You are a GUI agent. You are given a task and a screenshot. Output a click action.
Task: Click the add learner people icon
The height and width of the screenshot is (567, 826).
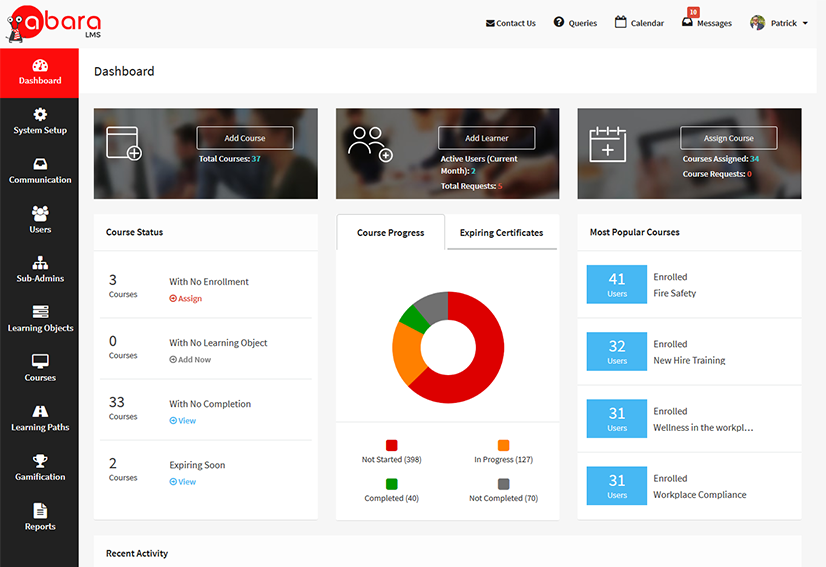(370, 144)
